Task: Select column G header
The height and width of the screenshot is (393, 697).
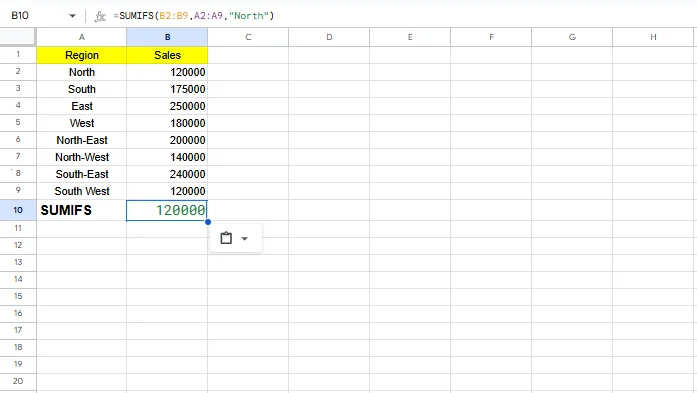Action: pyautogui.click(x=572, y=37)
